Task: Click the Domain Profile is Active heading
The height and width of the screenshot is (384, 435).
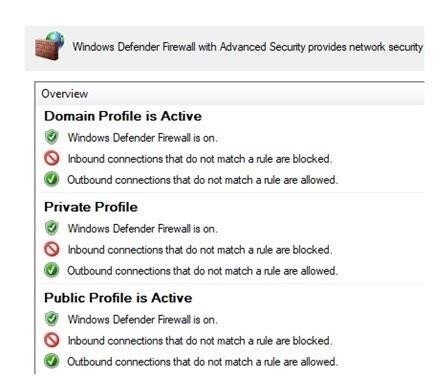Action: tap(123, 116)
